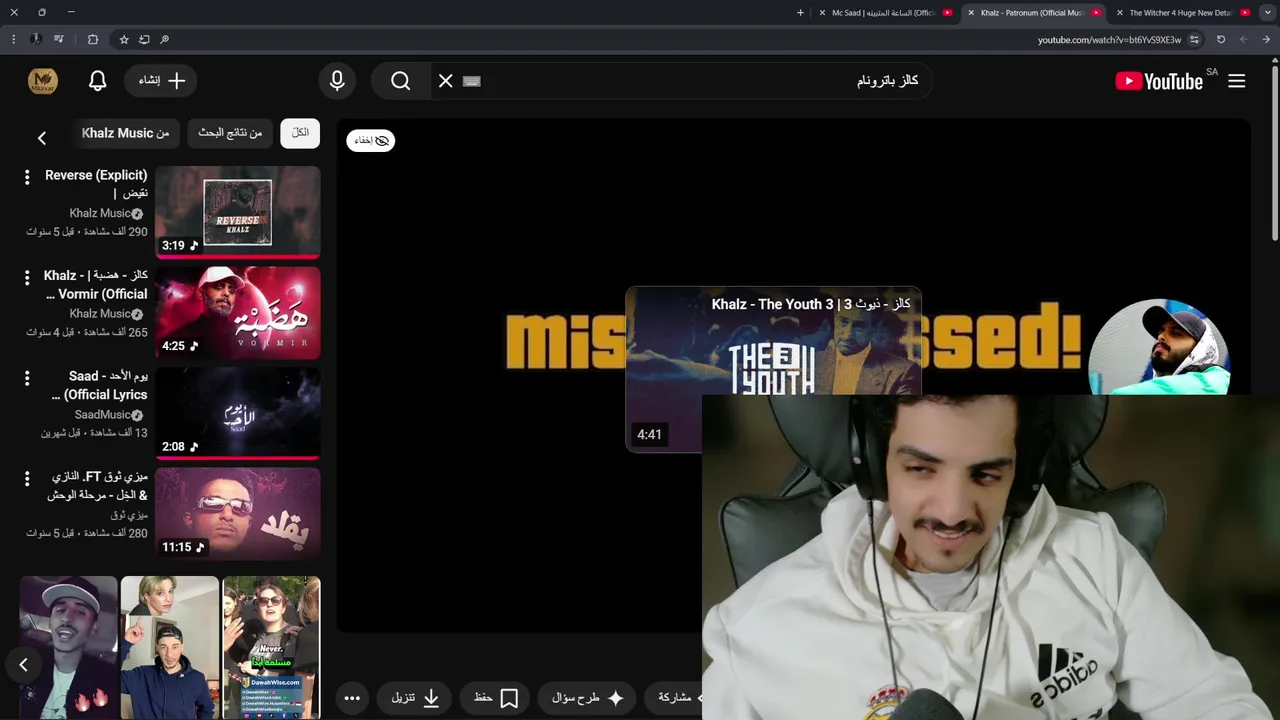This screenshot has width=1280, height=720.
Task: Go to YouTube home via logo
Action: click(1159, 81)
